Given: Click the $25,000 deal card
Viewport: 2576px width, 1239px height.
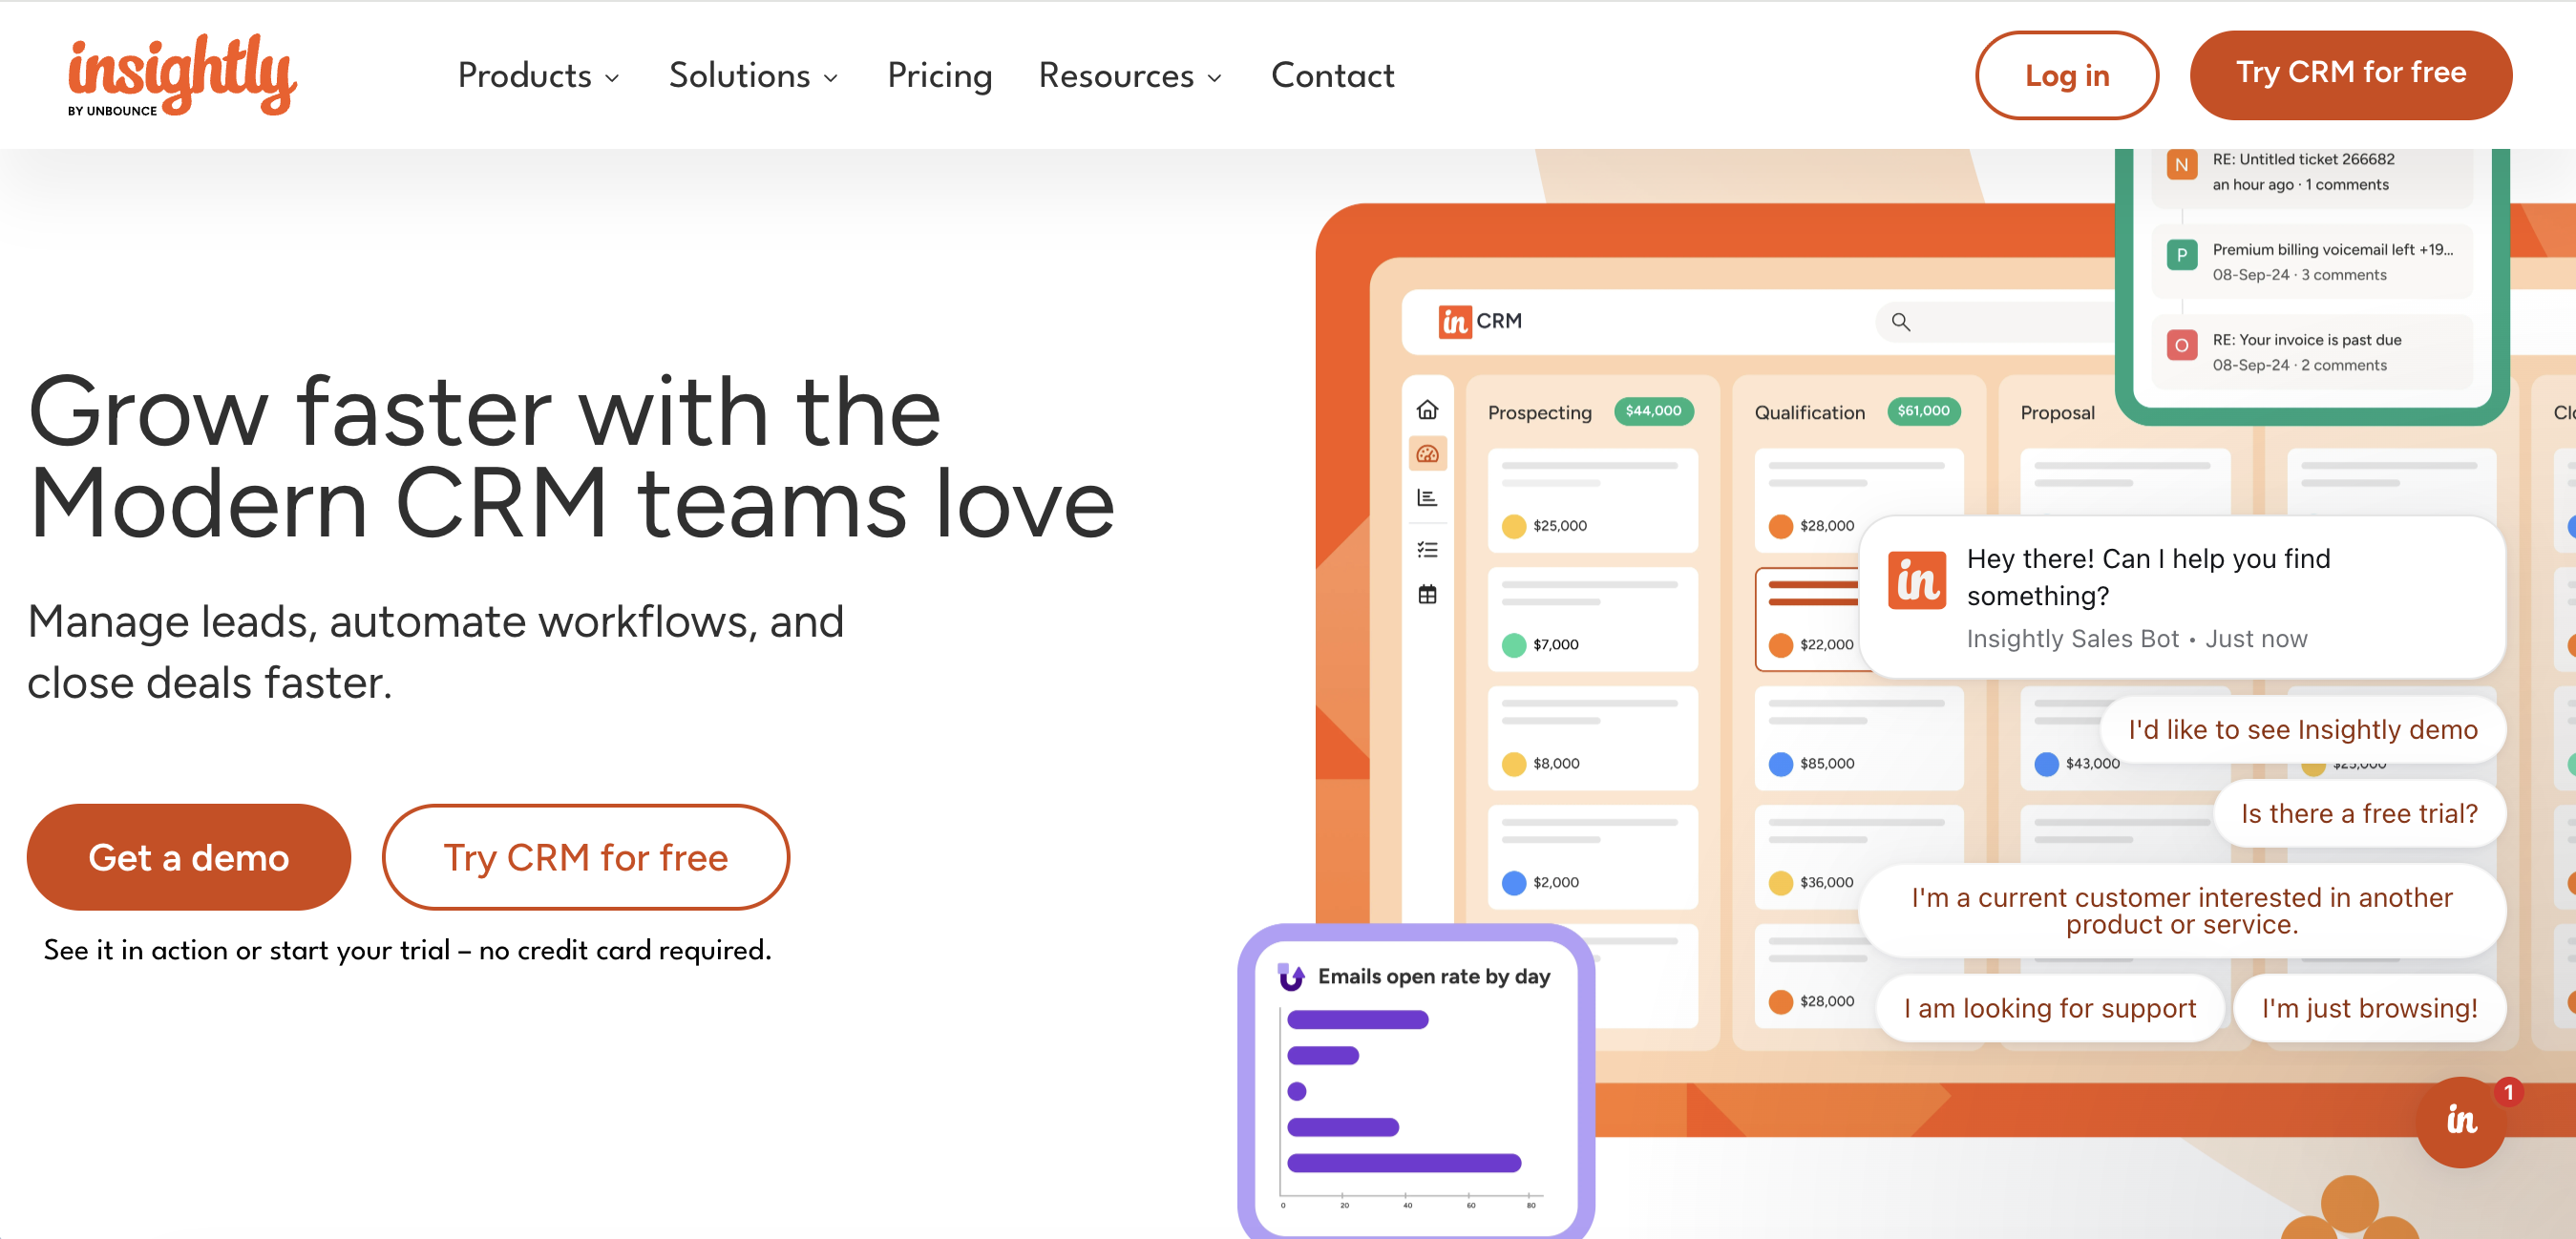Looking at the screenshot, I should 1592,501.
